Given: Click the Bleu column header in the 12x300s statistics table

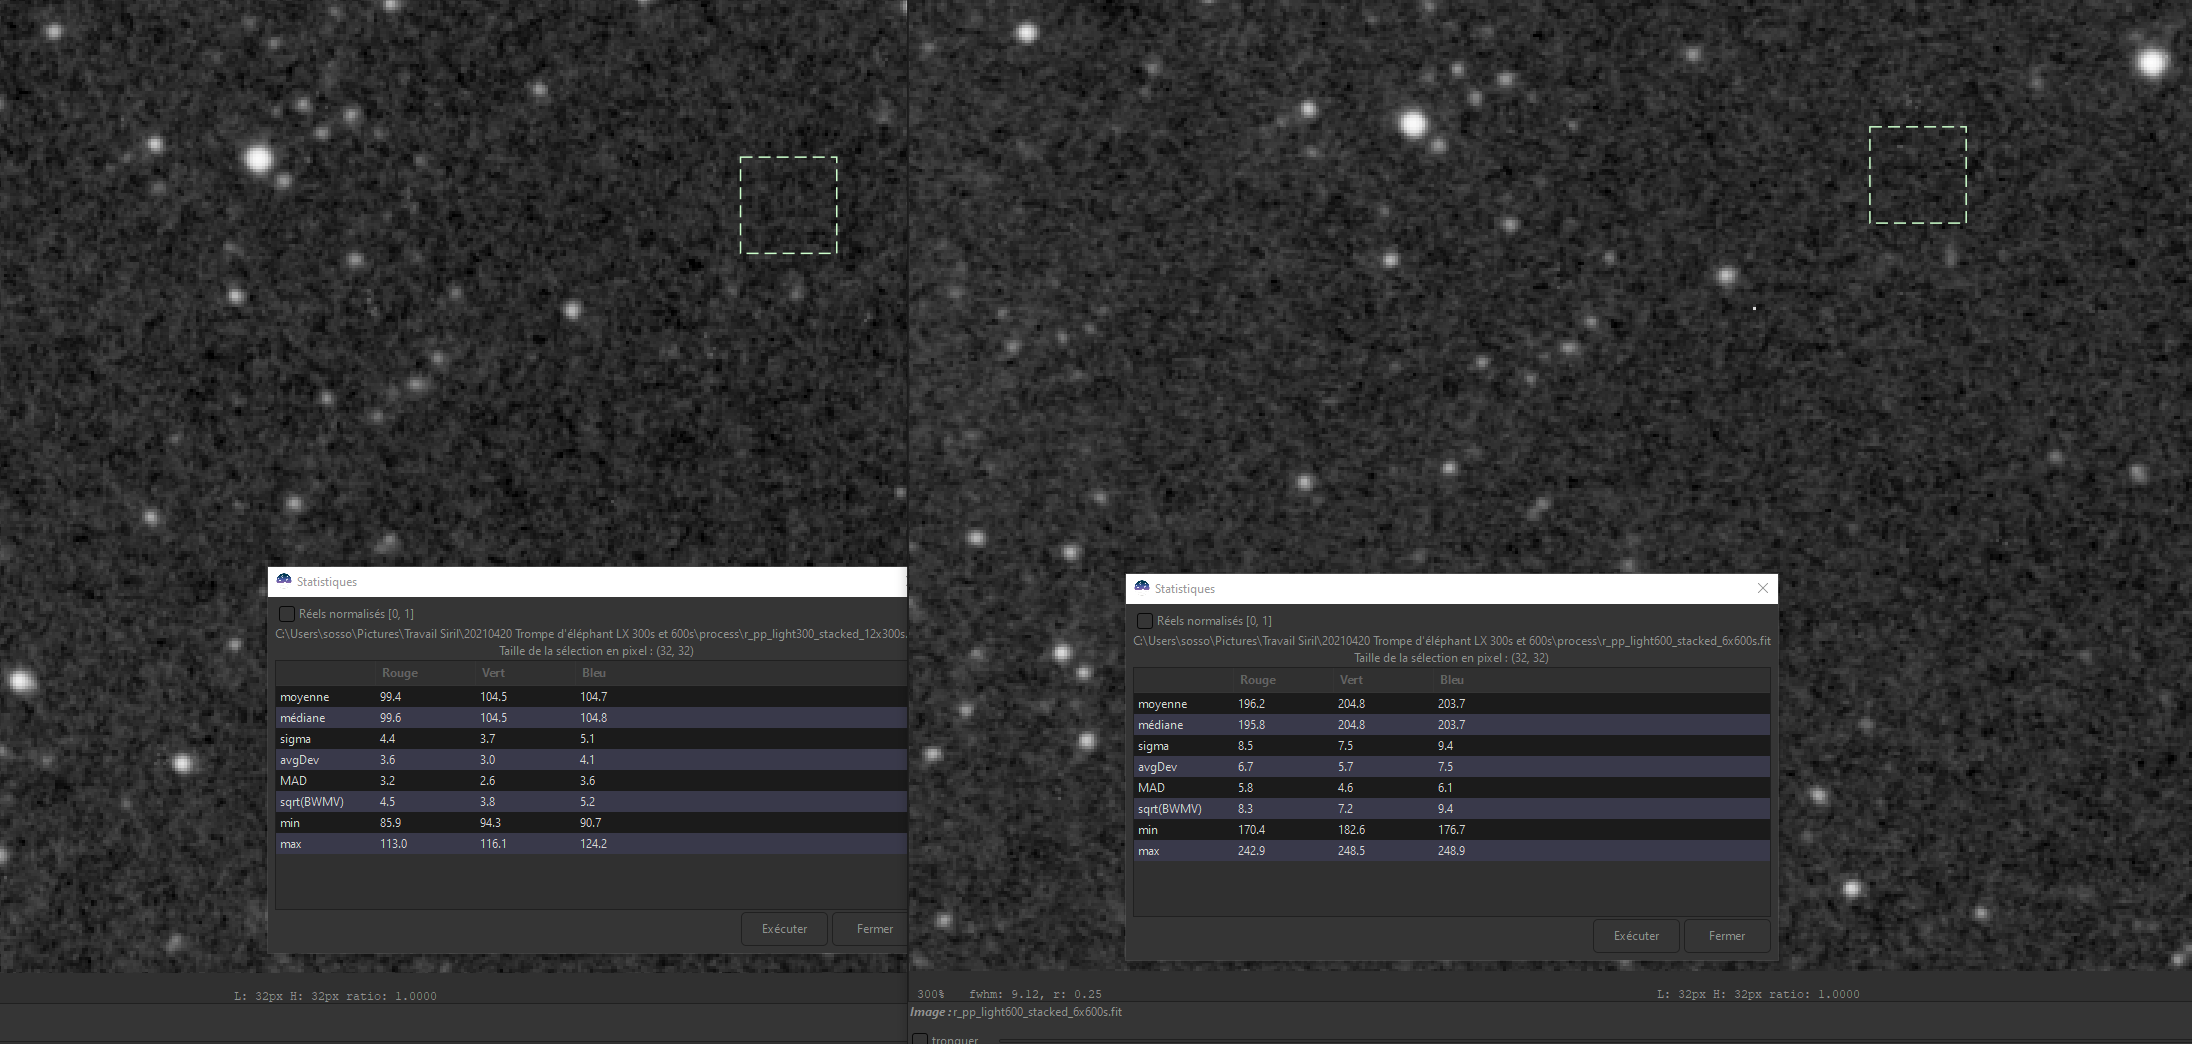Looking at the screenshot, I should (594, 673).
